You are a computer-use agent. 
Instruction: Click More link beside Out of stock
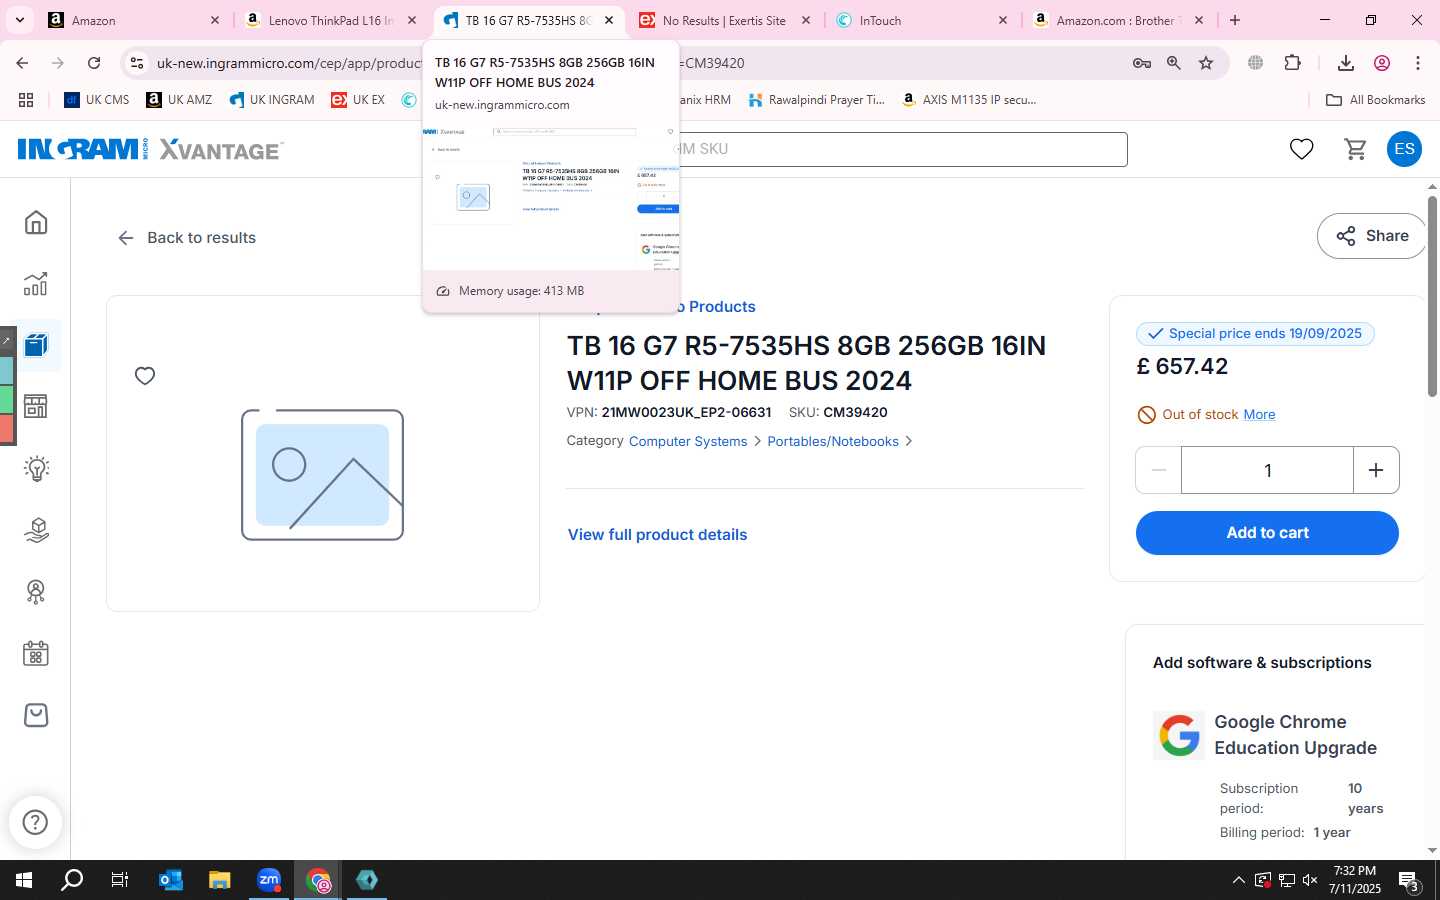[1259, 414]
